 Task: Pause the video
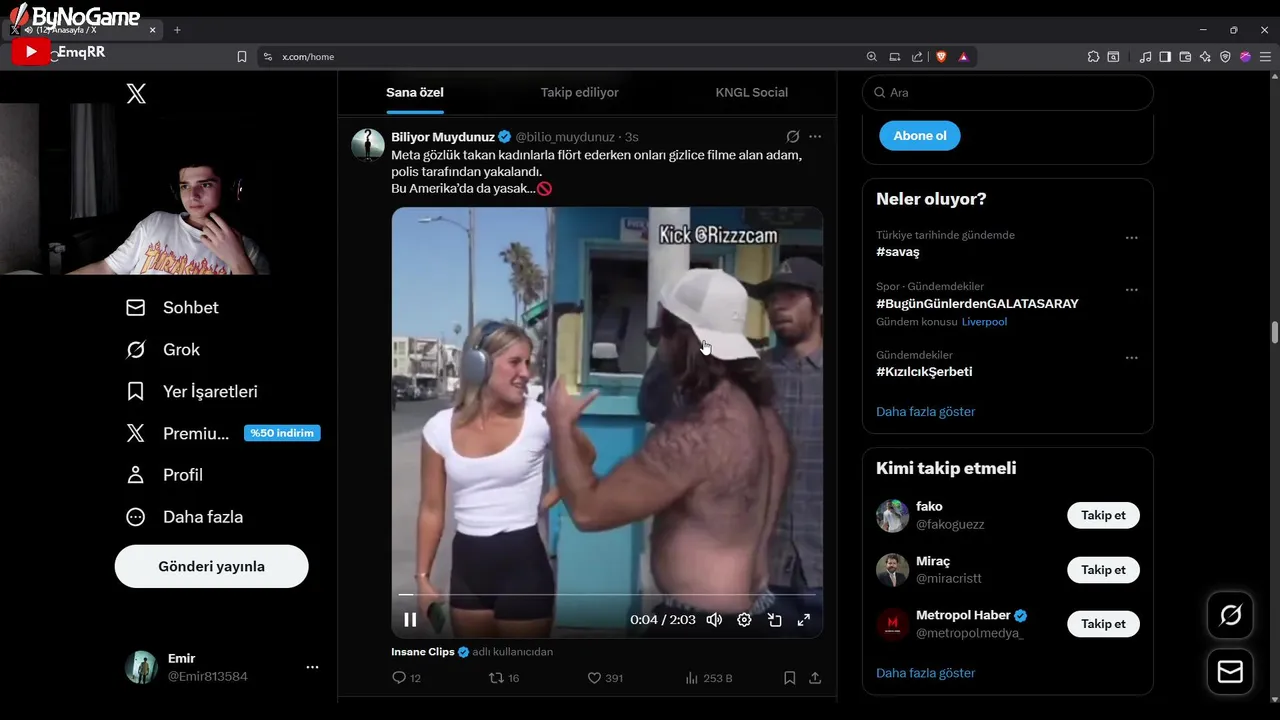[410, 620]
